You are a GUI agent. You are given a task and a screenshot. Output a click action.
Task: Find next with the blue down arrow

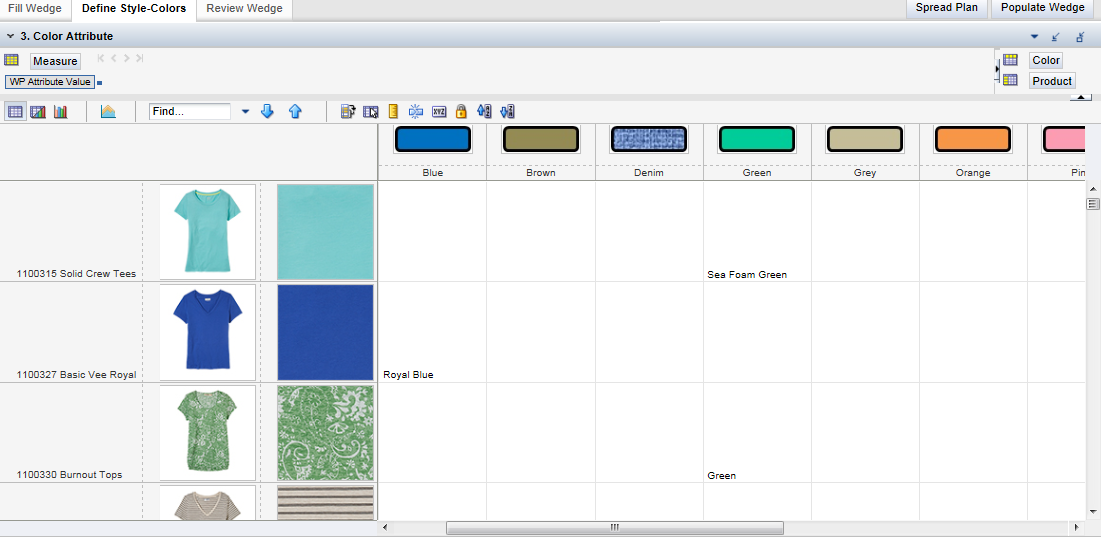267,111
